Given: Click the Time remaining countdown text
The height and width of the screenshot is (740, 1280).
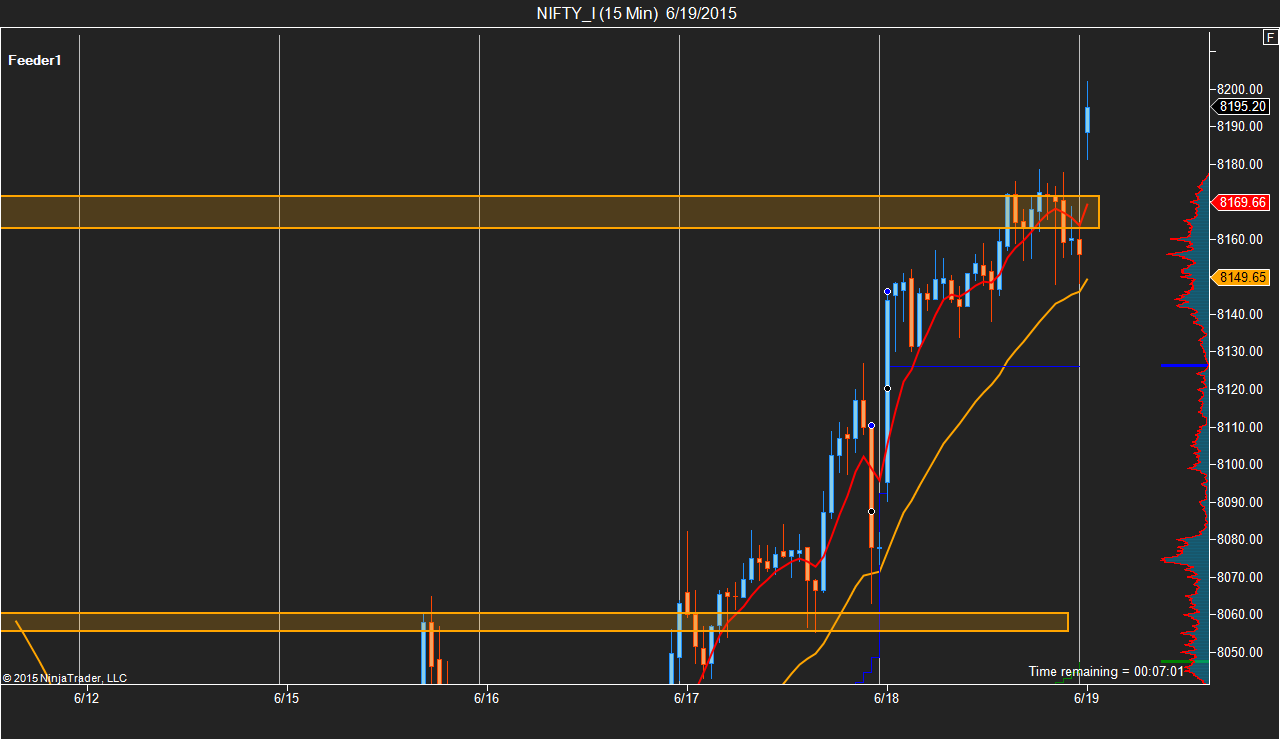Looking at the screenshot, I should (x=1106, y=671).
